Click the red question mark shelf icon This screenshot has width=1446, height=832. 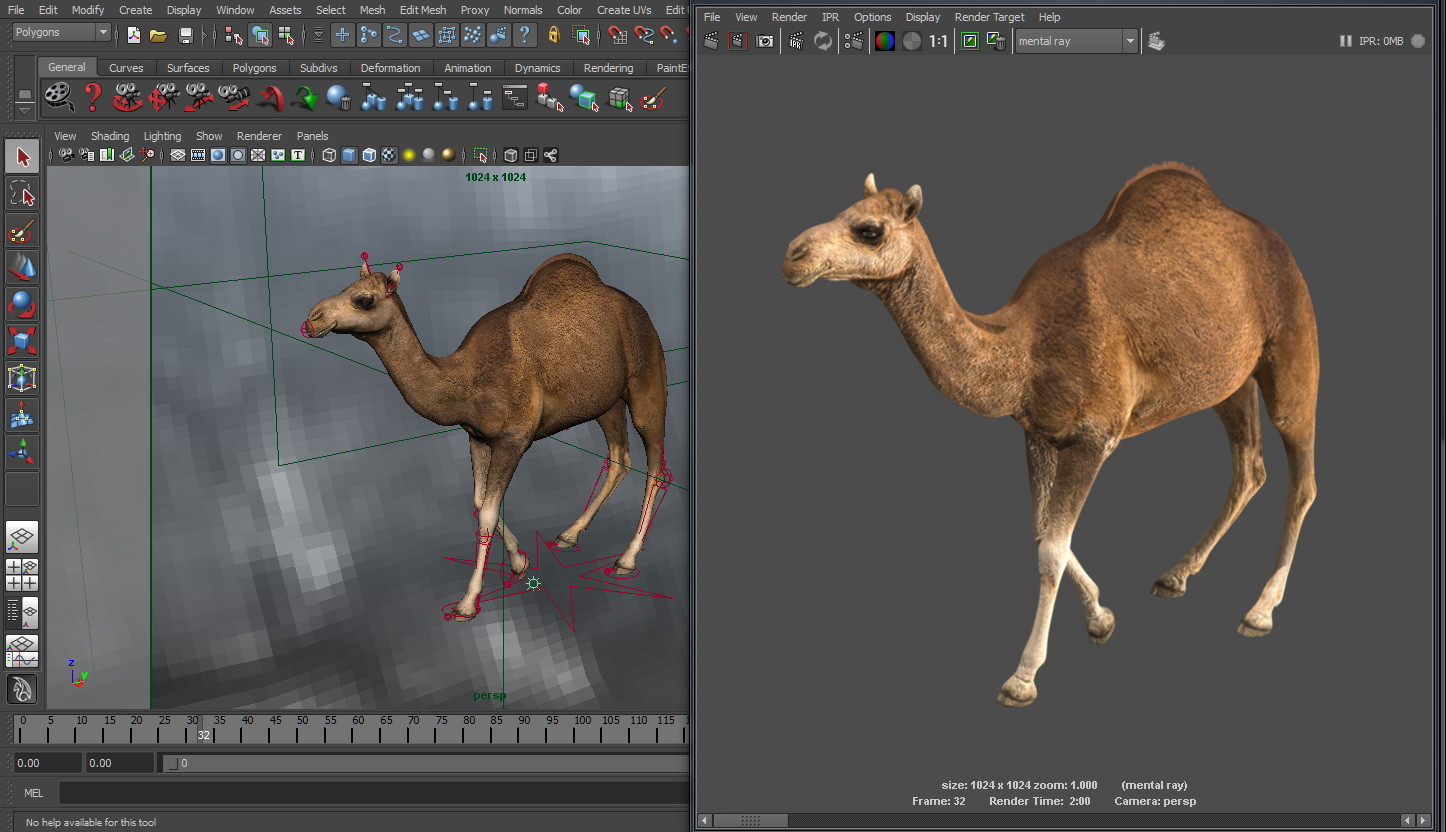[x=93, y=97]
